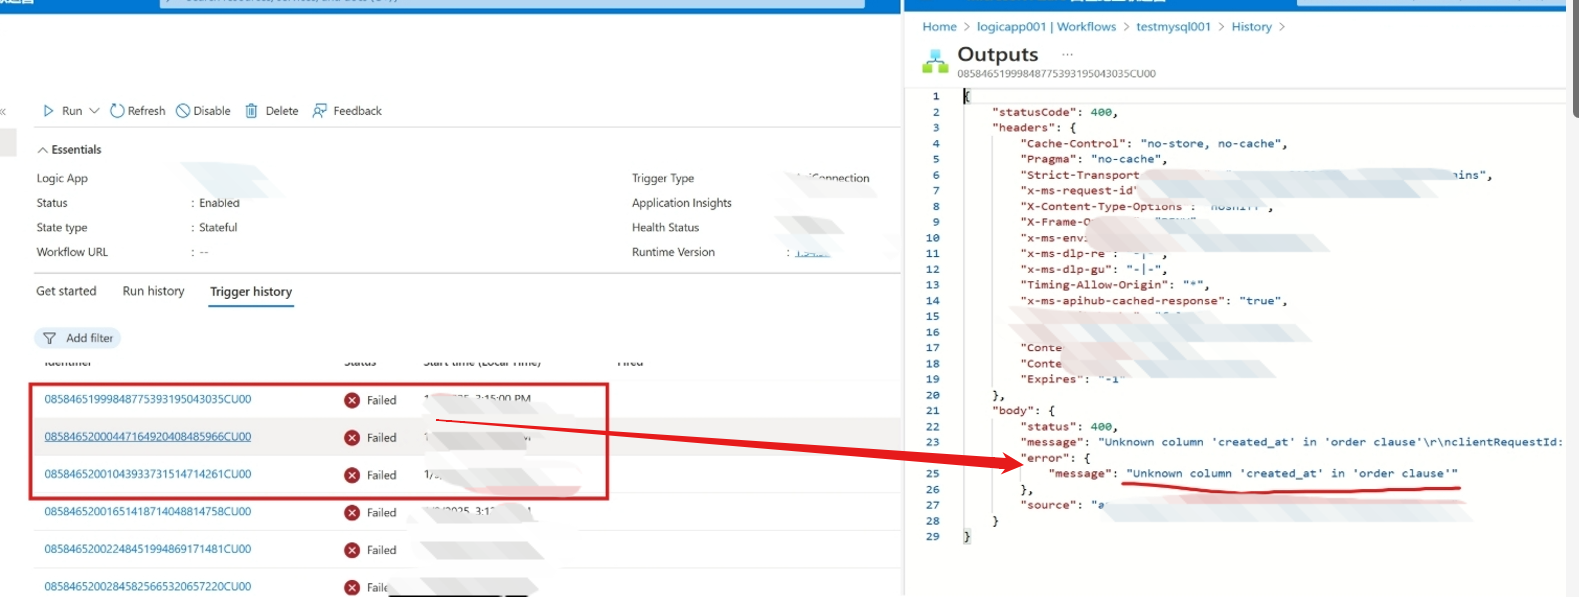Open trigger 08584652000447164920408485966CU00
This screenshot has width=1579, height=597.
tap(147, 437)
